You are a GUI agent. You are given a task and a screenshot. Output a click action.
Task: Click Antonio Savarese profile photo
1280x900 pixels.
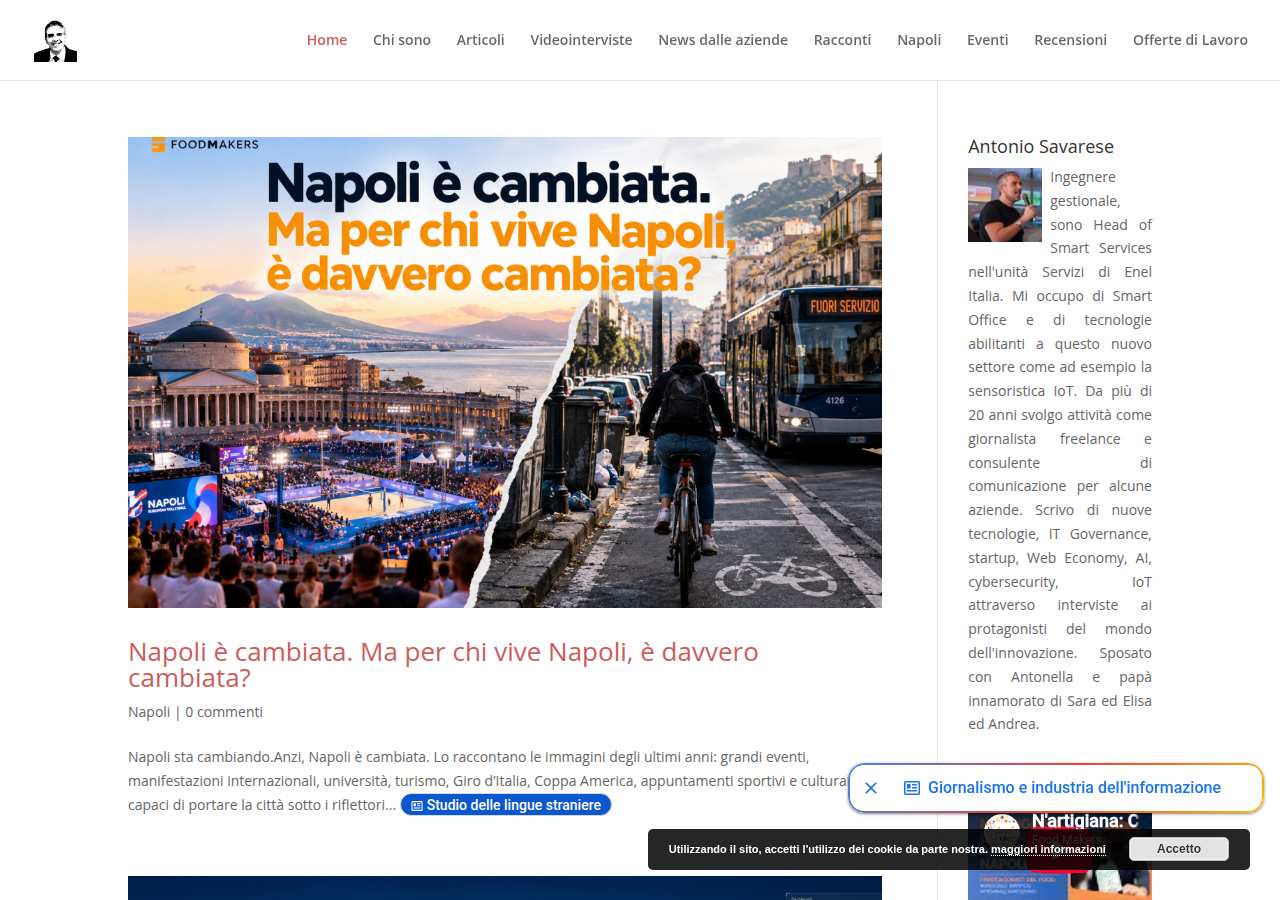point(1005,205)
